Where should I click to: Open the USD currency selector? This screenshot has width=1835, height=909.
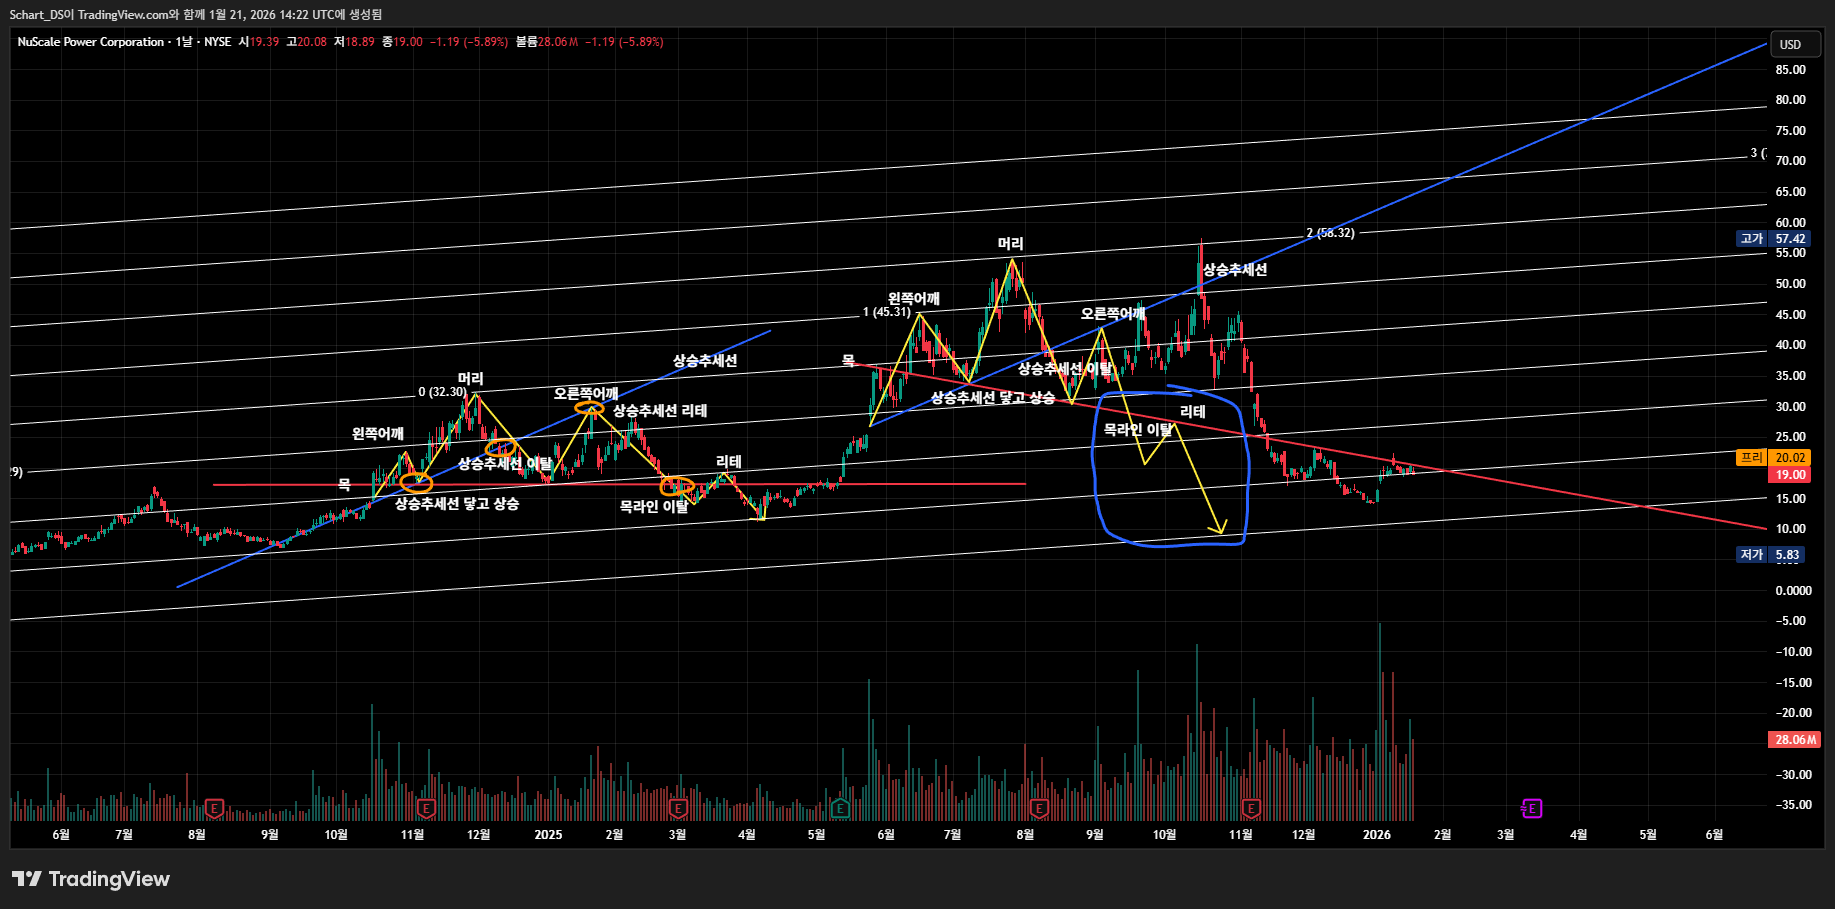click(1795, 44)
